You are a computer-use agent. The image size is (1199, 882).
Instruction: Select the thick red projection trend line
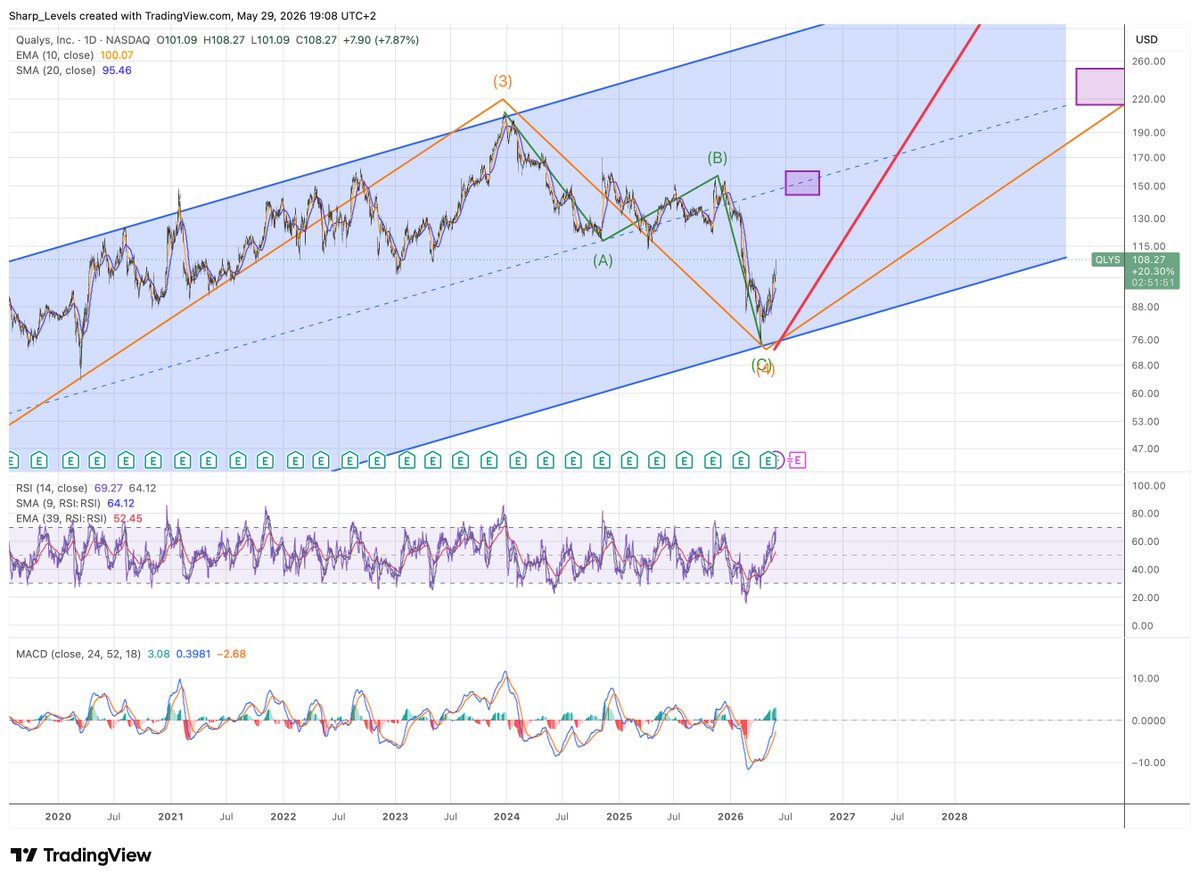point(877,187)
